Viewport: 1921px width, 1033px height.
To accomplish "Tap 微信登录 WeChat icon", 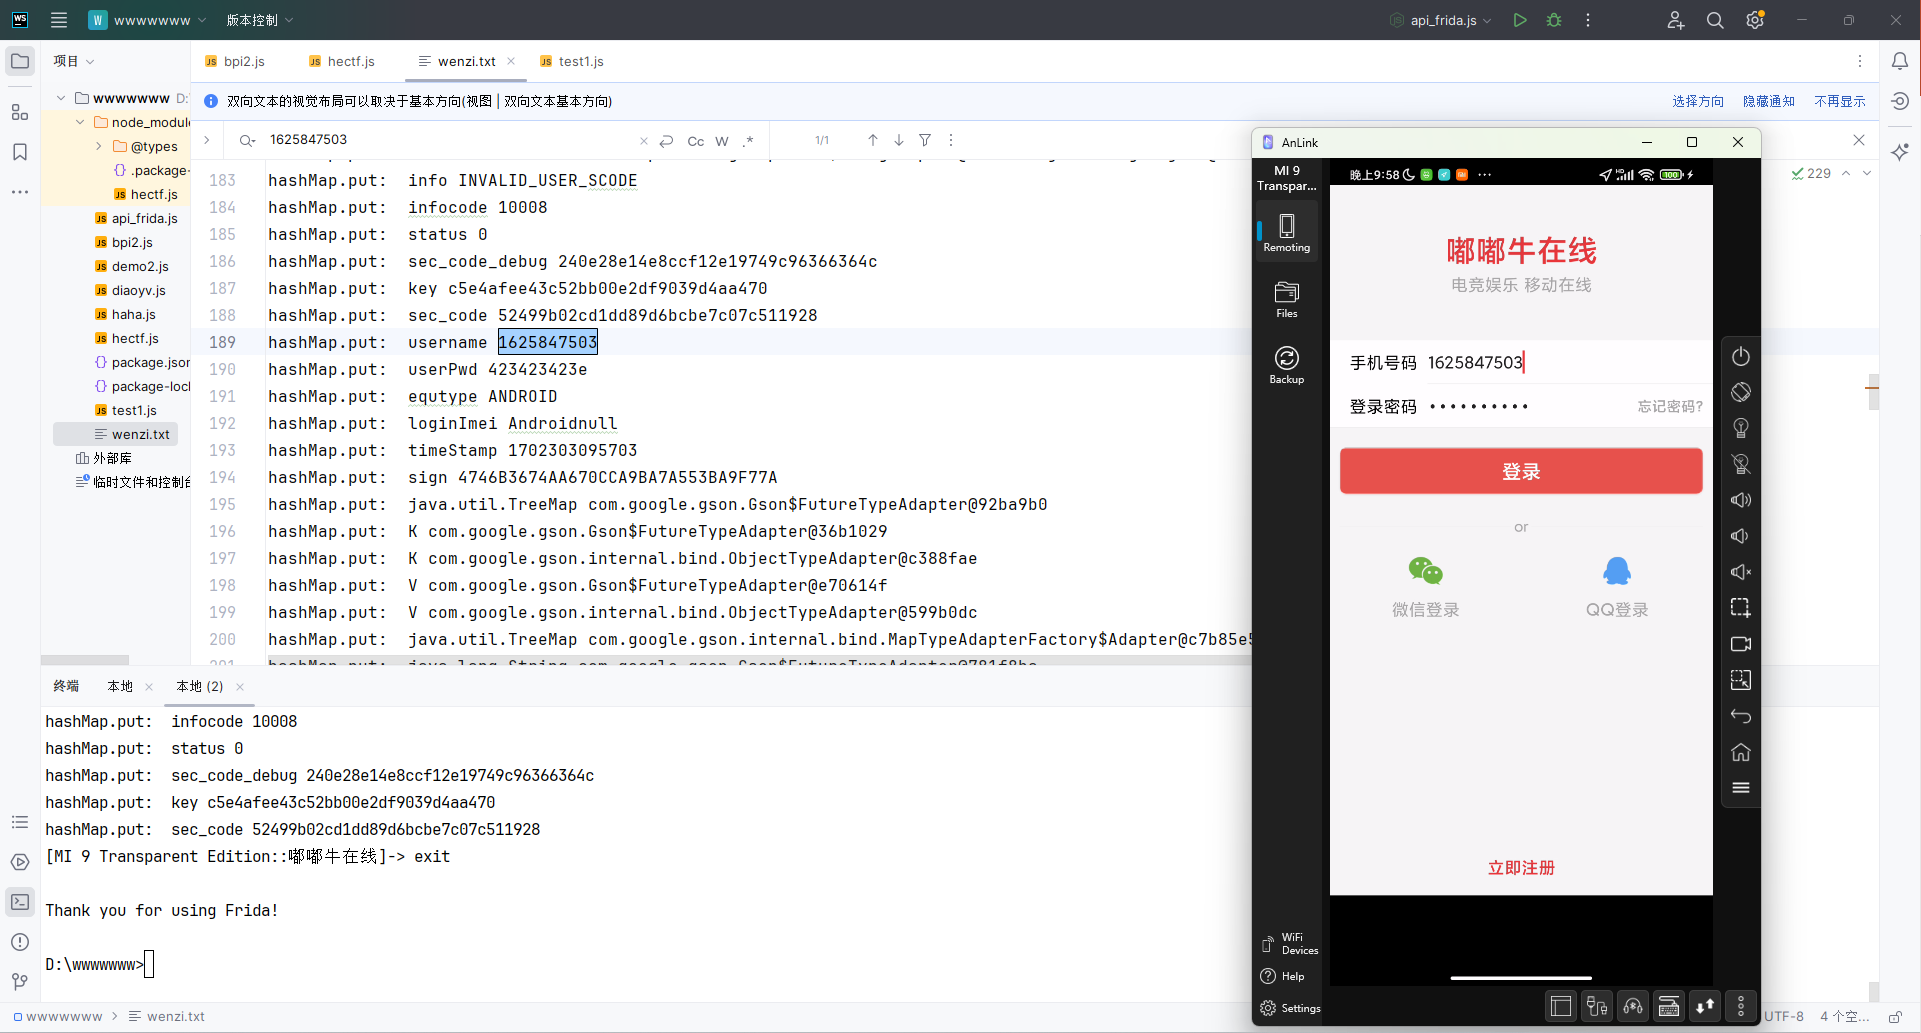I will point(1425,571).
